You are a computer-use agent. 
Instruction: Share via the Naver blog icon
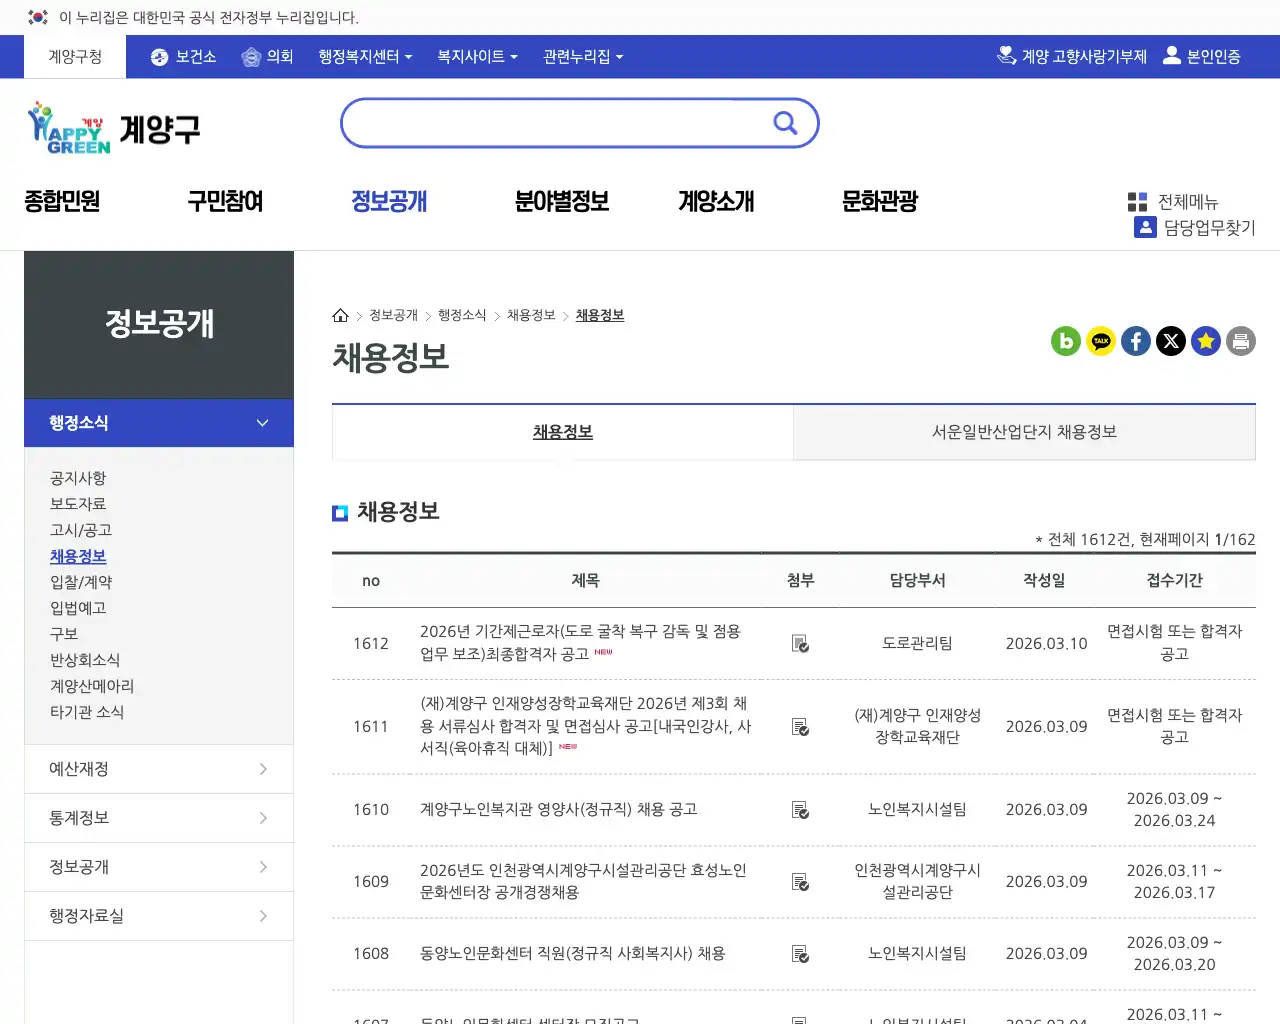coord(1066,341)
